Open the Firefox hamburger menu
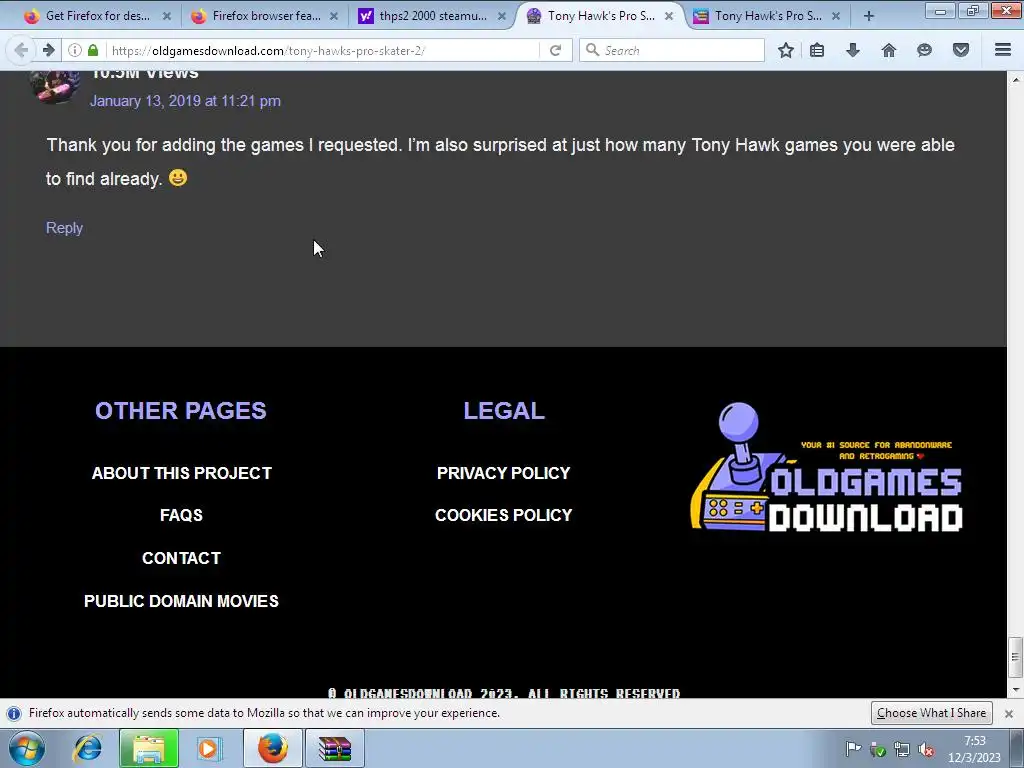The height and width of the screenshot is (768, 1024). 1003,50
